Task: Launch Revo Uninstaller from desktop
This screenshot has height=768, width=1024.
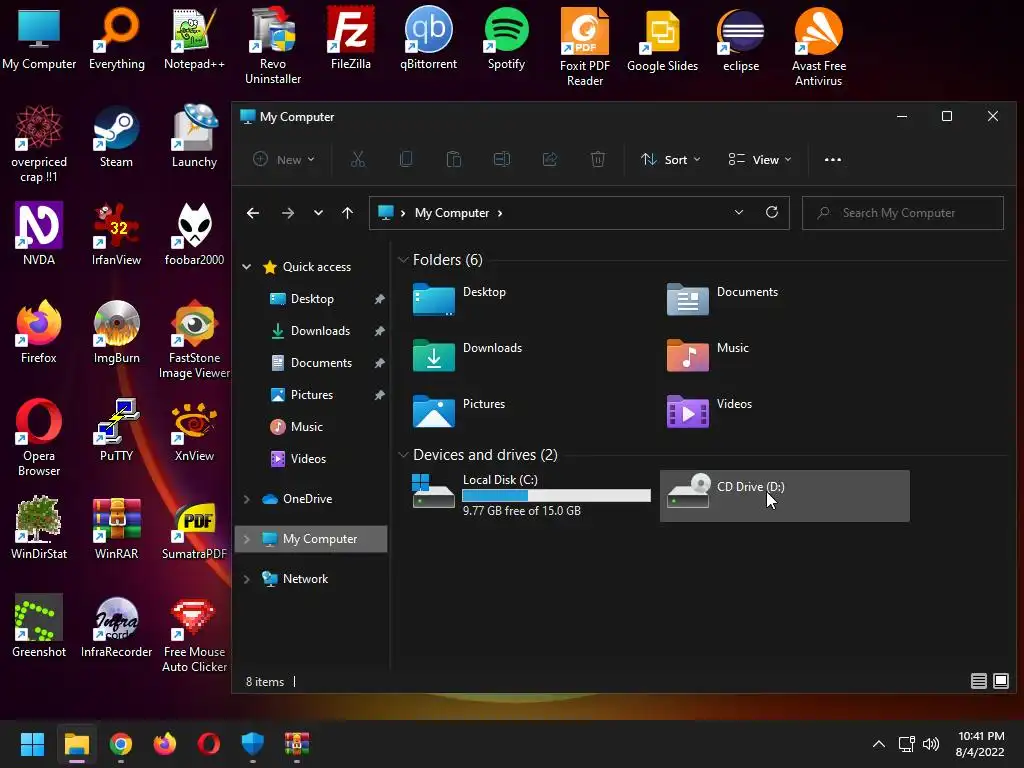Action: [x=272, y=46]
